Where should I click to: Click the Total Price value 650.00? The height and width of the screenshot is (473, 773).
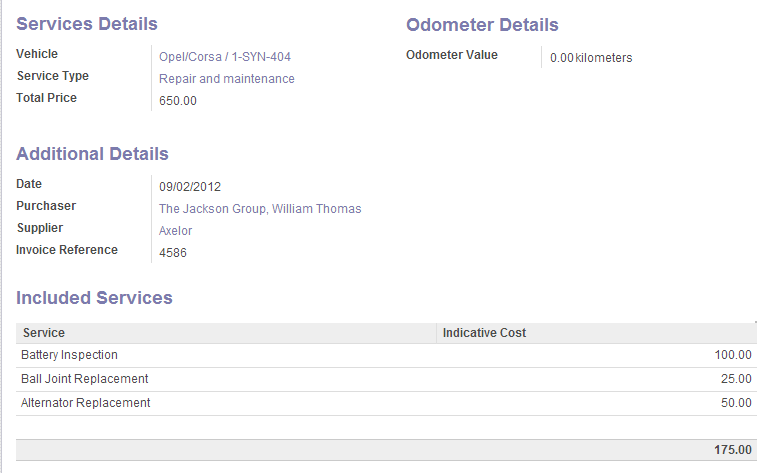coord(178,101)
